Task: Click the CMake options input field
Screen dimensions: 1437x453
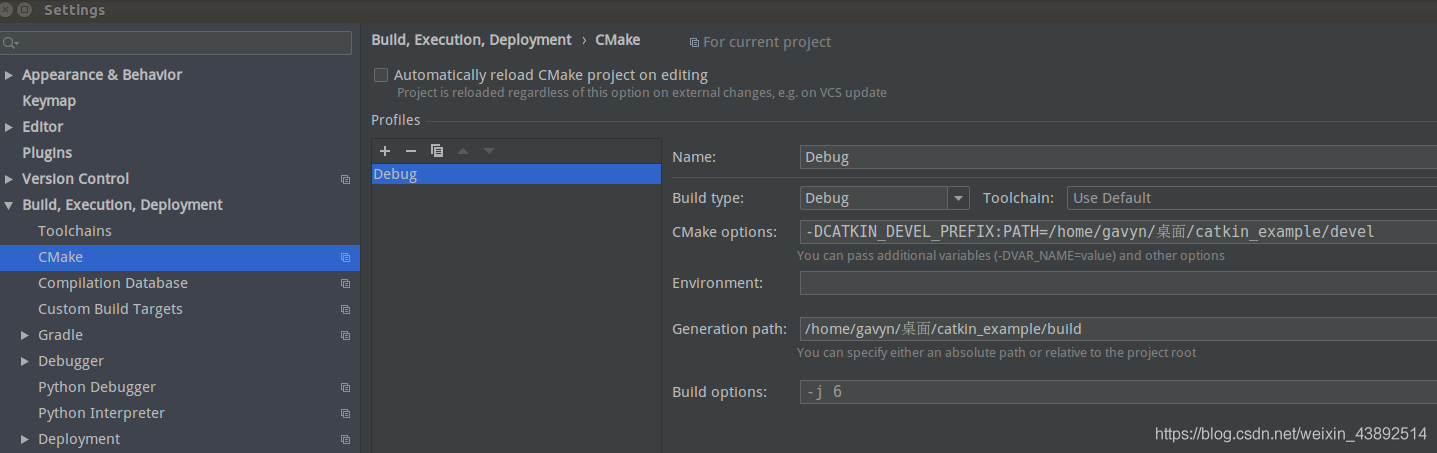Action: coord(1115,232)
